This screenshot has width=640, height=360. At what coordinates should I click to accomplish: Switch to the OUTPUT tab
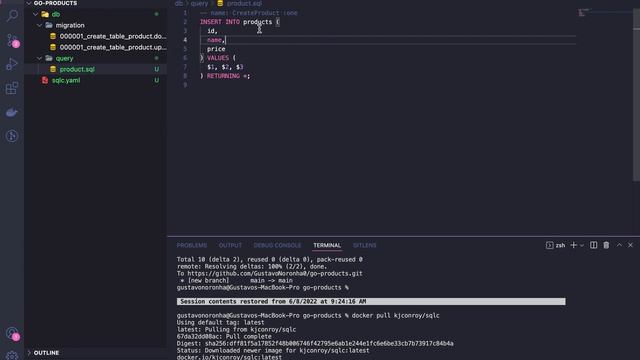230,245
